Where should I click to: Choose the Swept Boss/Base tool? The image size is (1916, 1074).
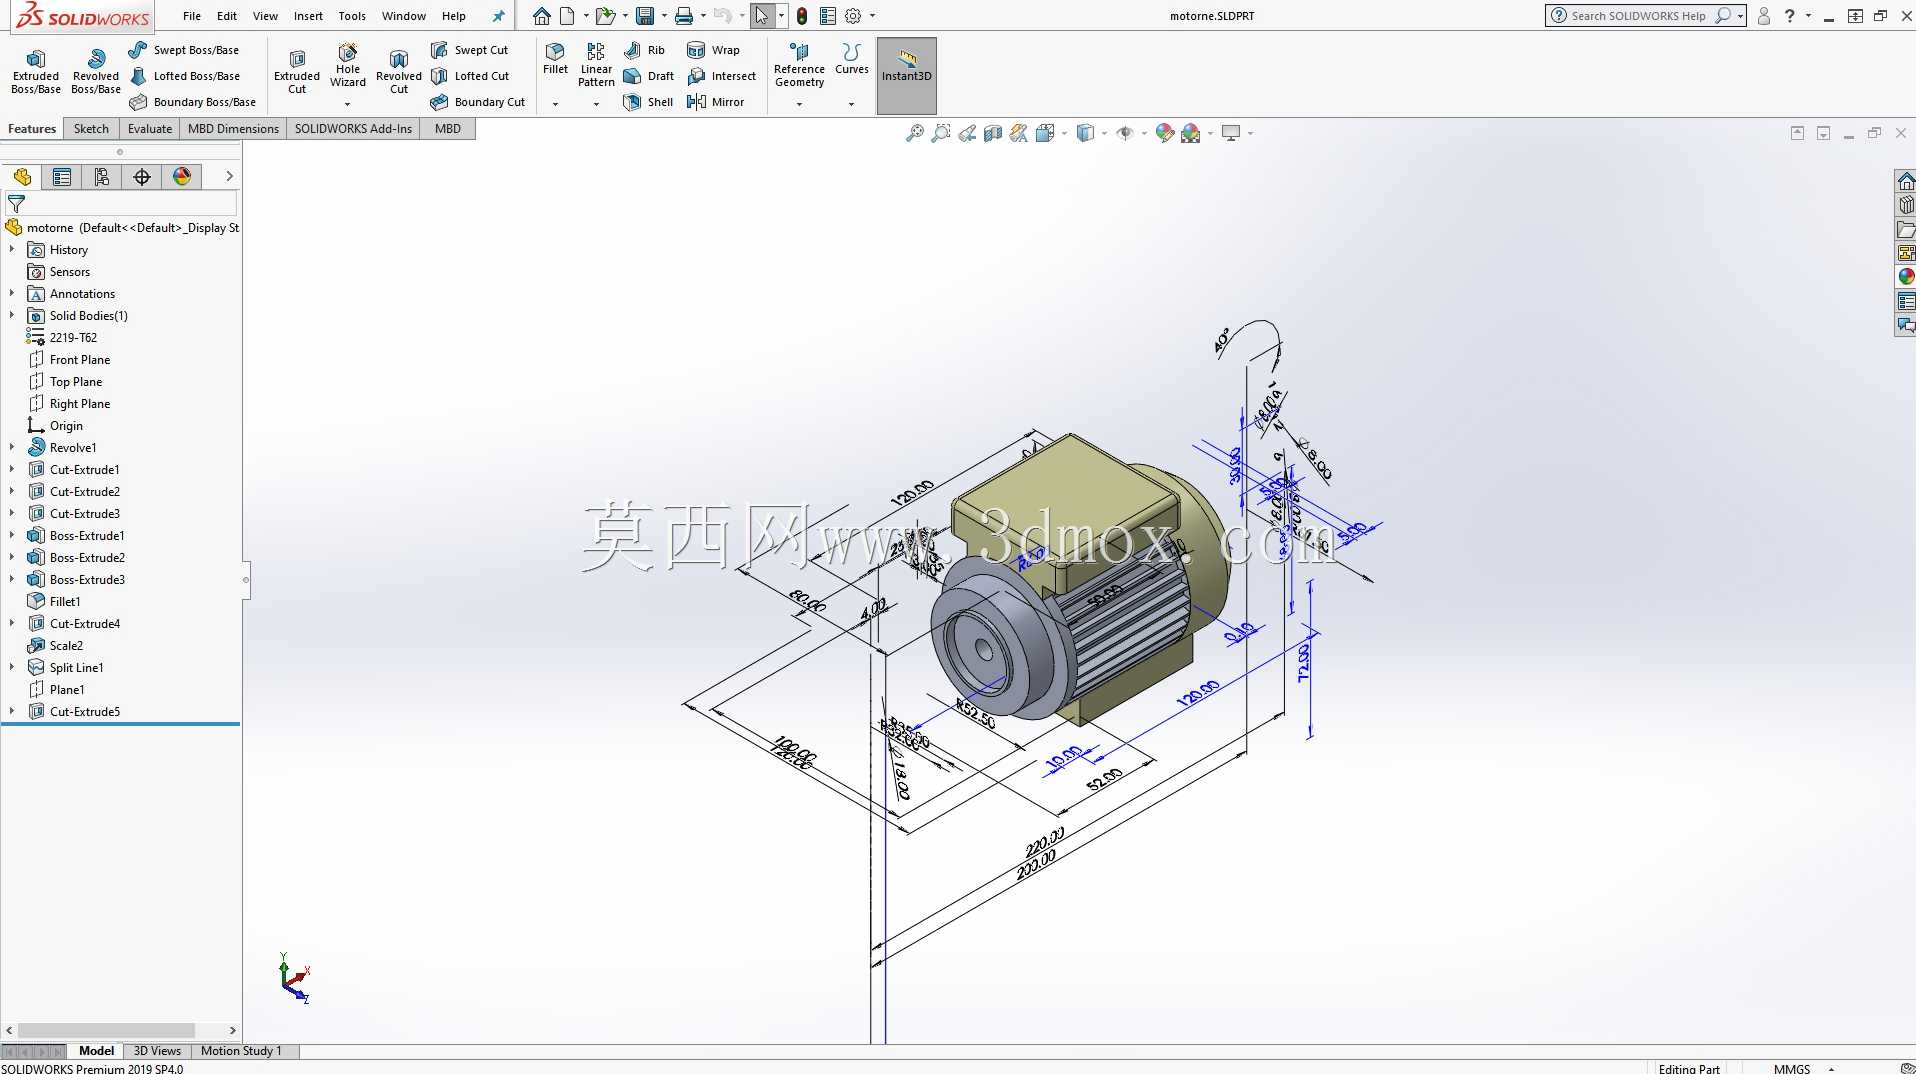184,50
